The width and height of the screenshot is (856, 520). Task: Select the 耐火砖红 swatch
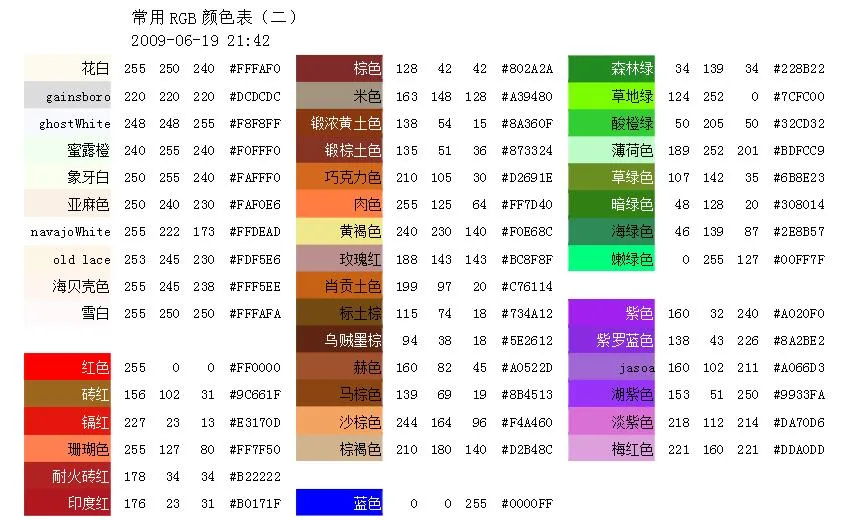pos(67,476)
